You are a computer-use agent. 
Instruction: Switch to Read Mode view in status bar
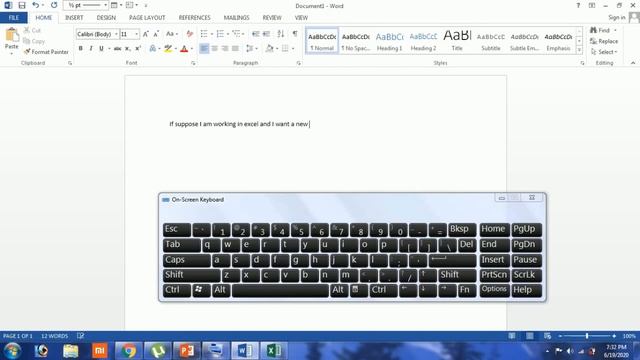click(511, 336)
